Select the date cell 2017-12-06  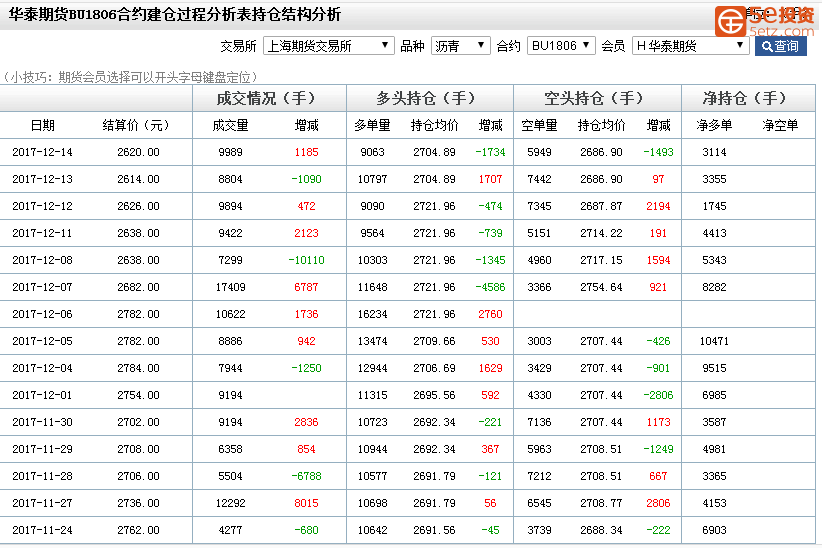(x=42, y=315)
